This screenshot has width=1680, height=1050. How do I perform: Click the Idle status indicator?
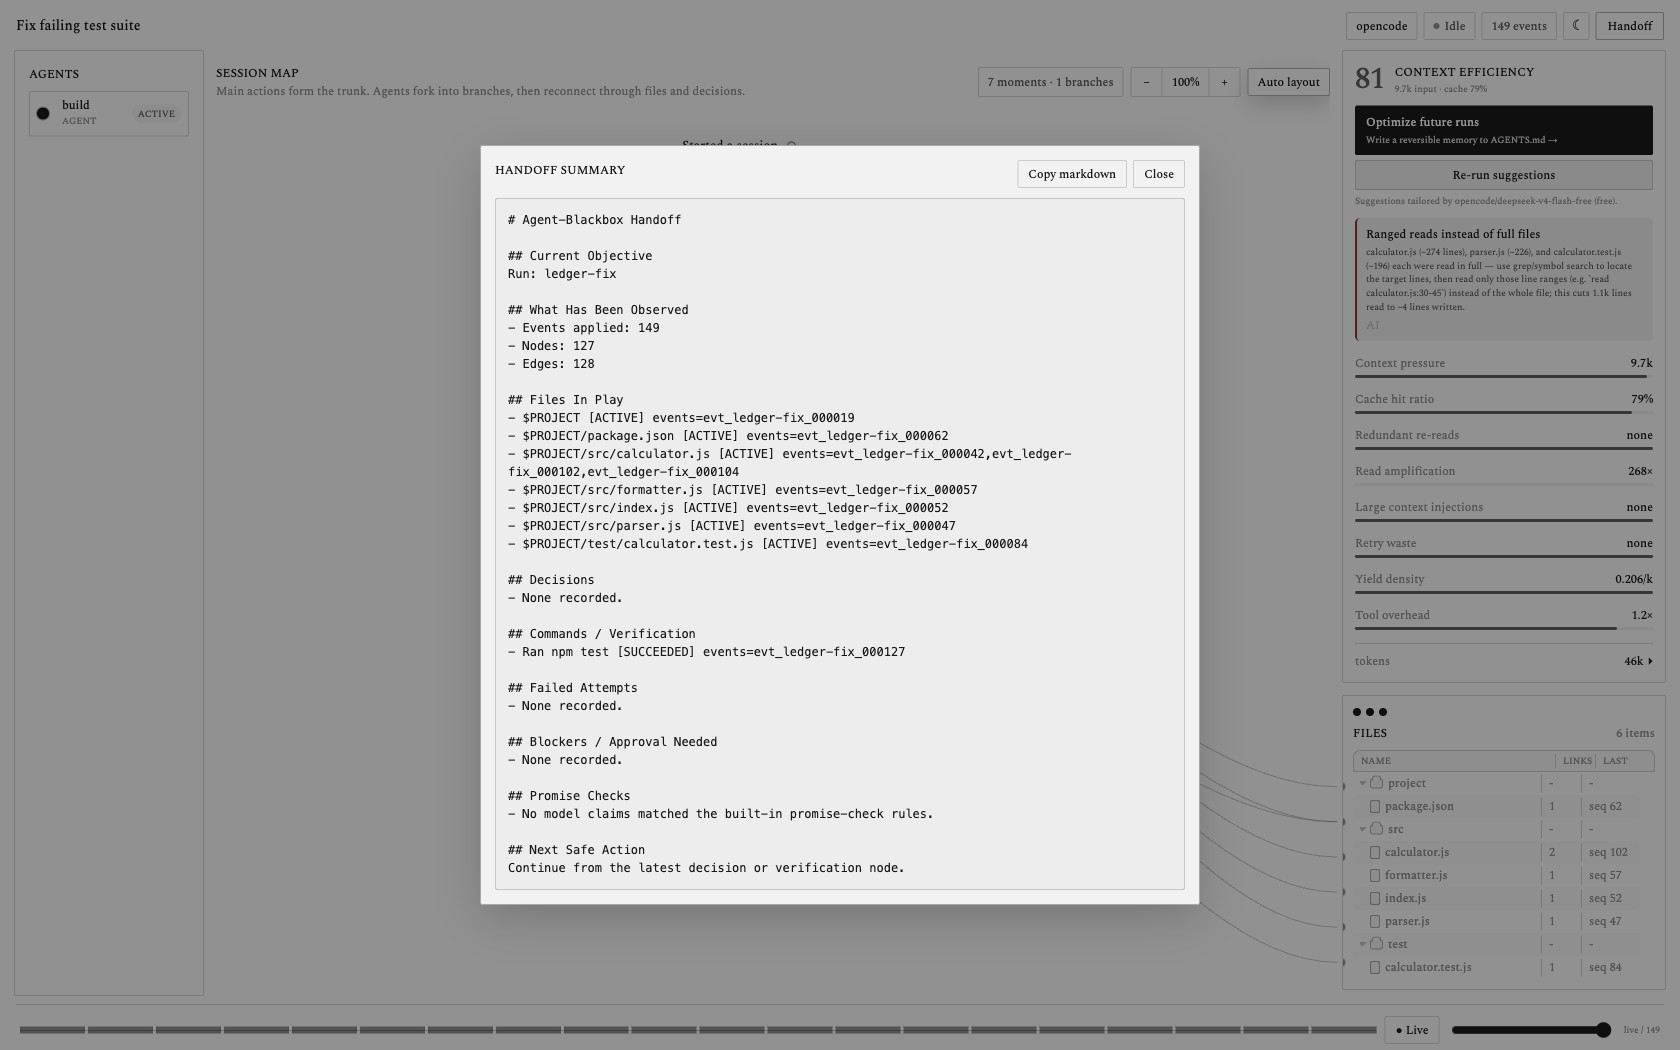tap(1448, 26)
